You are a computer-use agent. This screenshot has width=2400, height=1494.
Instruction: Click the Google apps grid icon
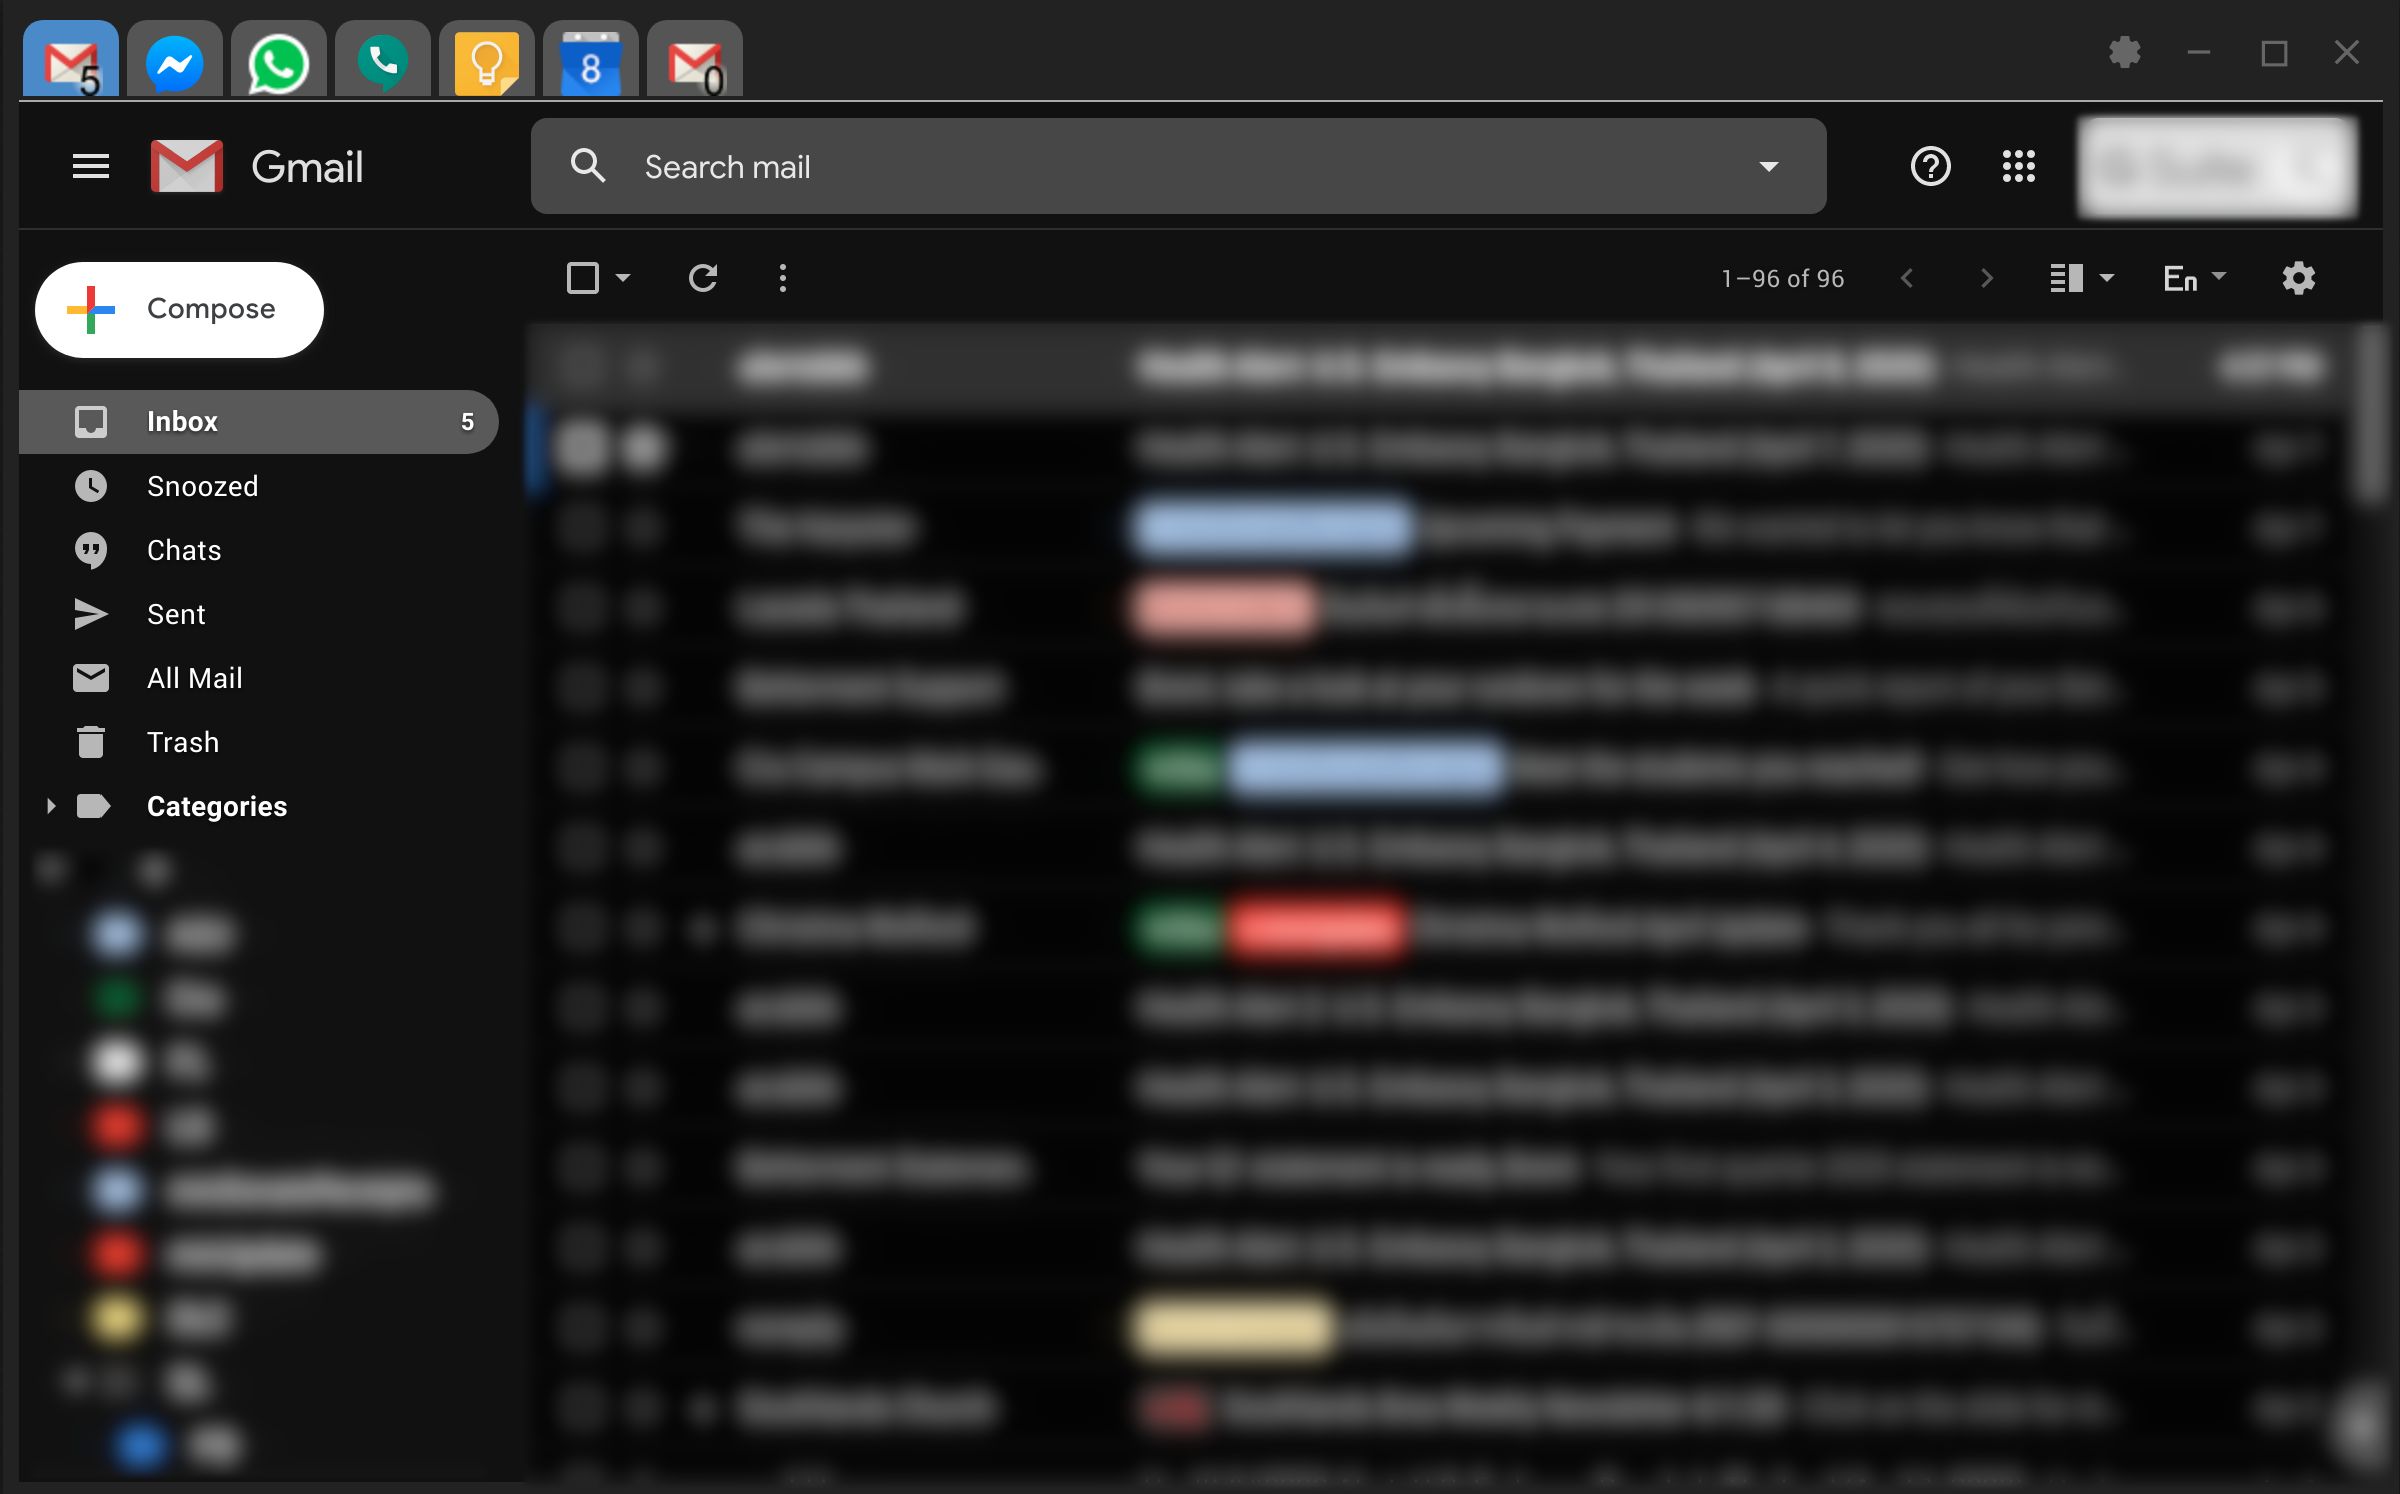pyautogui.click(x=2018, y=165)
